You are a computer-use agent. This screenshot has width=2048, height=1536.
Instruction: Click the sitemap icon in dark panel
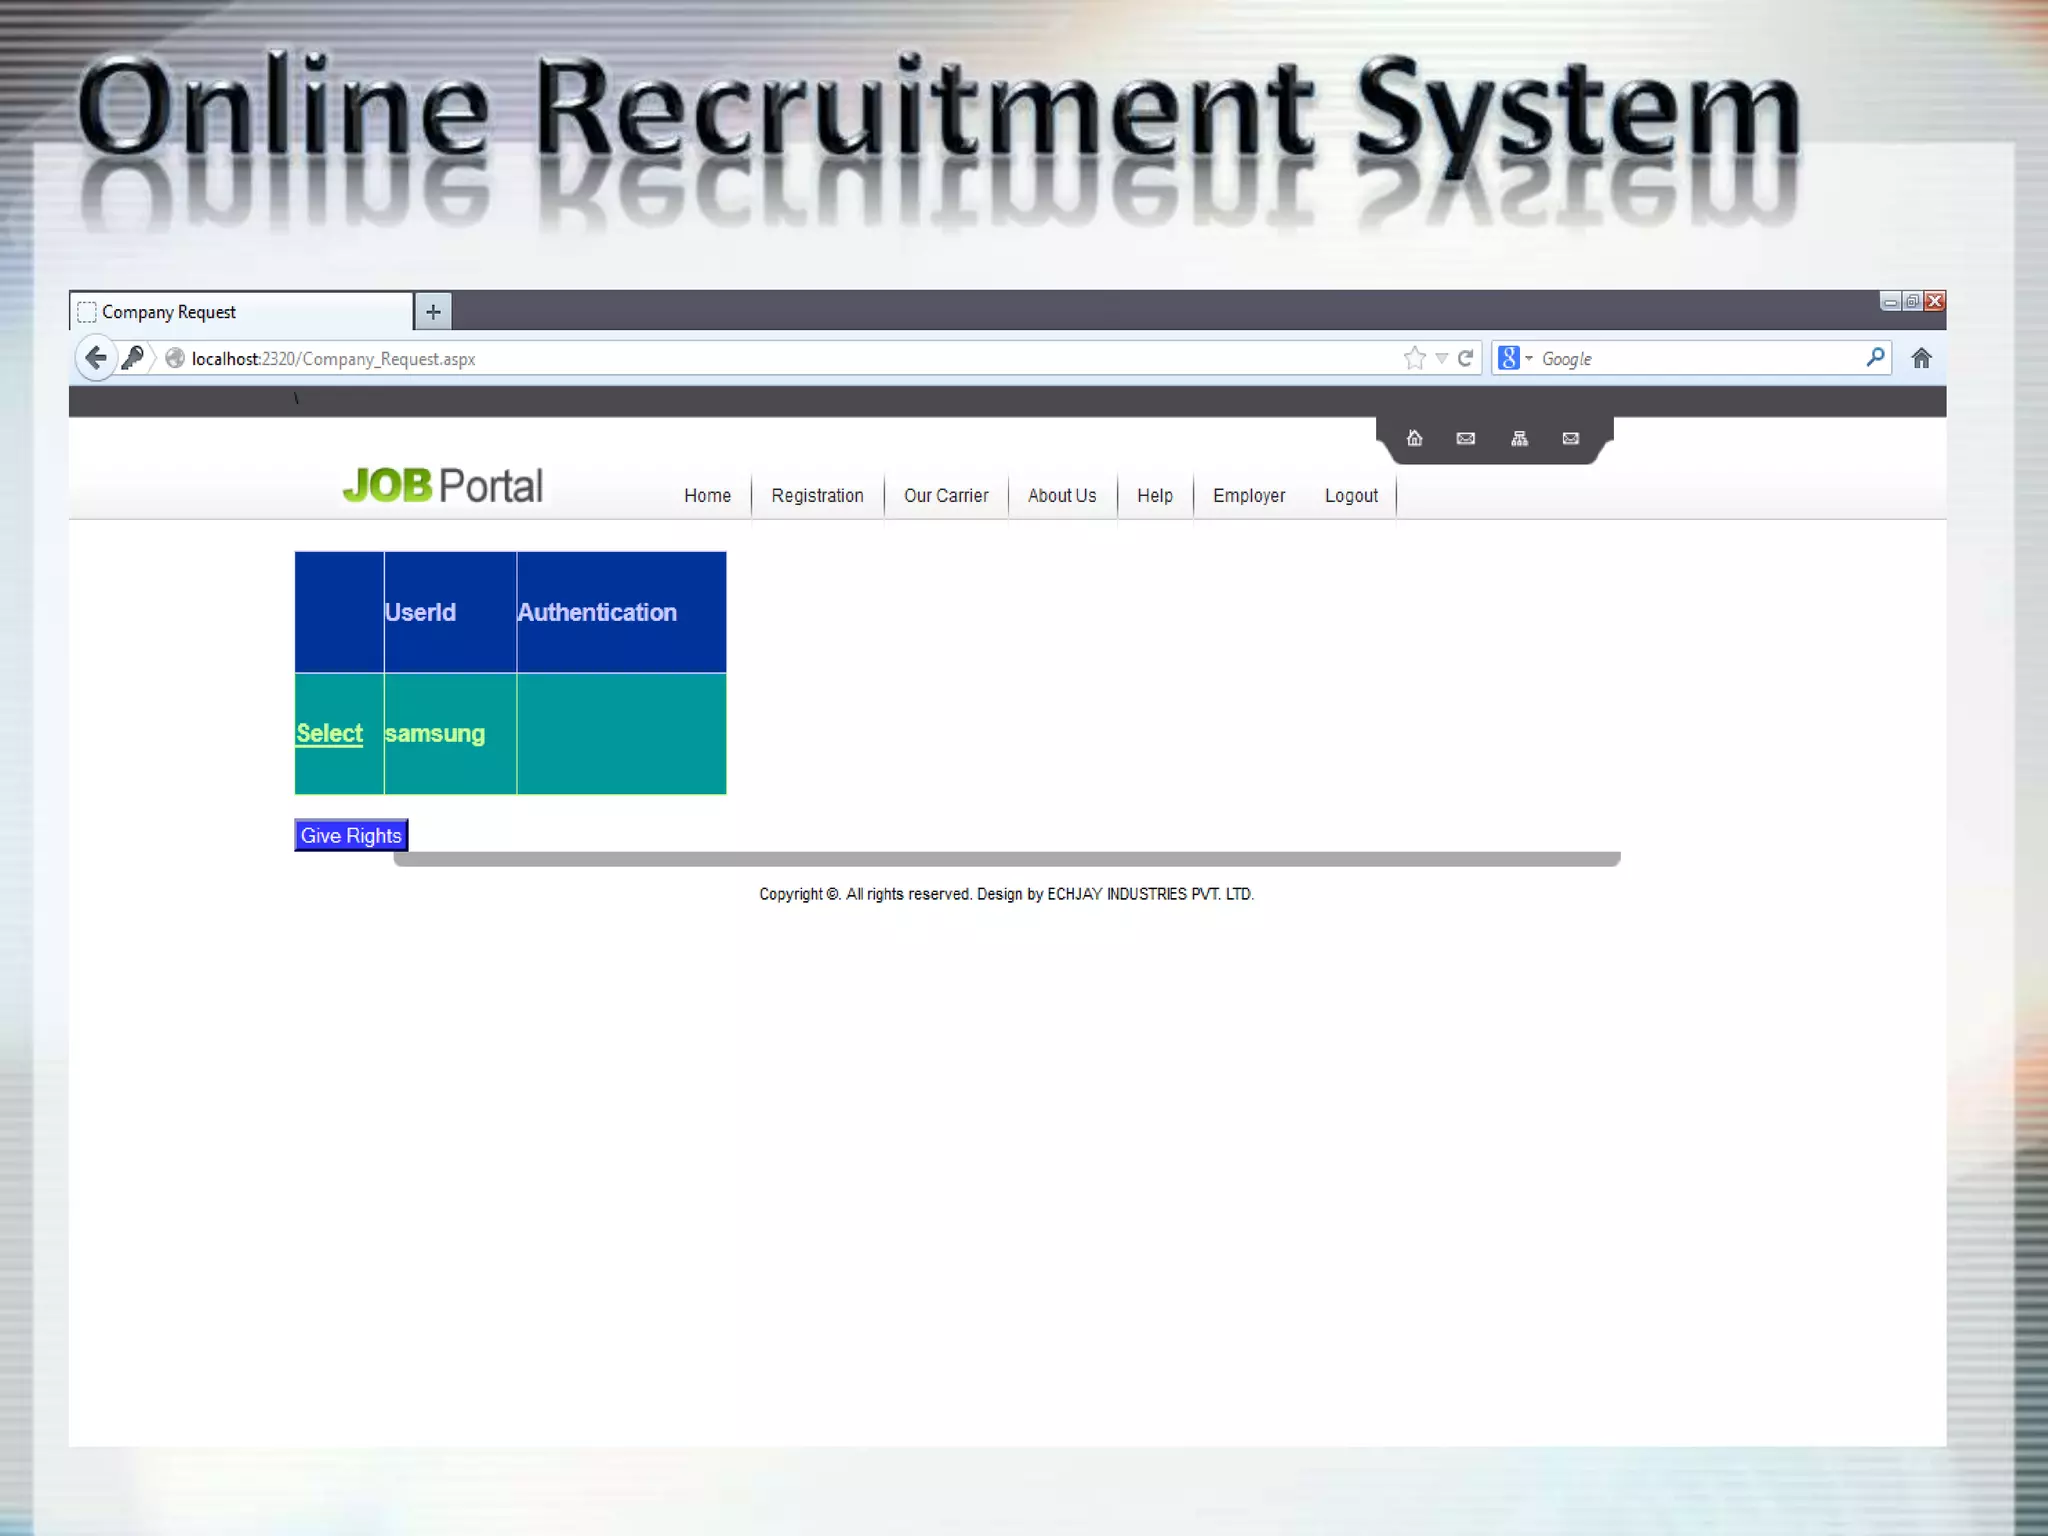pos(1519,438)
